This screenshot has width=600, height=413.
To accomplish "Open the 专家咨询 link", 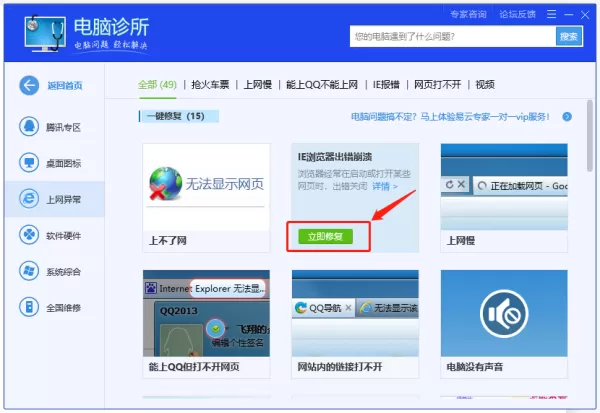I will click(x=468, y=15).
